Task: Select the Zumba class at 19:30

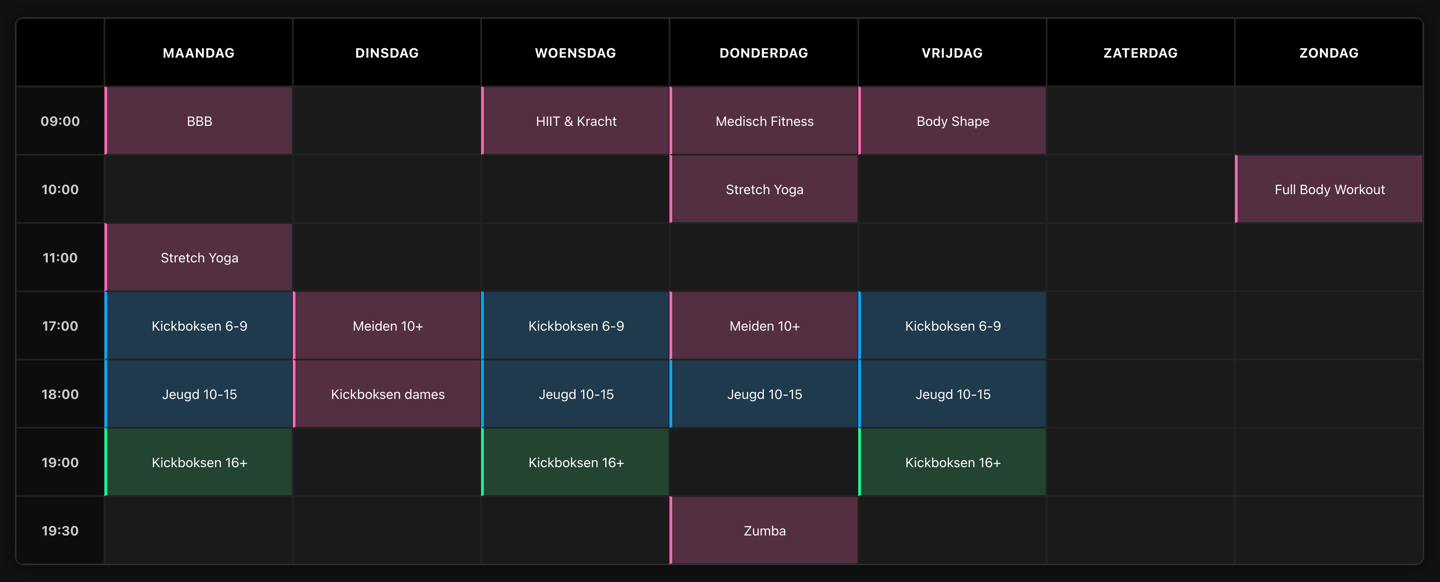Action: [764, 531]
